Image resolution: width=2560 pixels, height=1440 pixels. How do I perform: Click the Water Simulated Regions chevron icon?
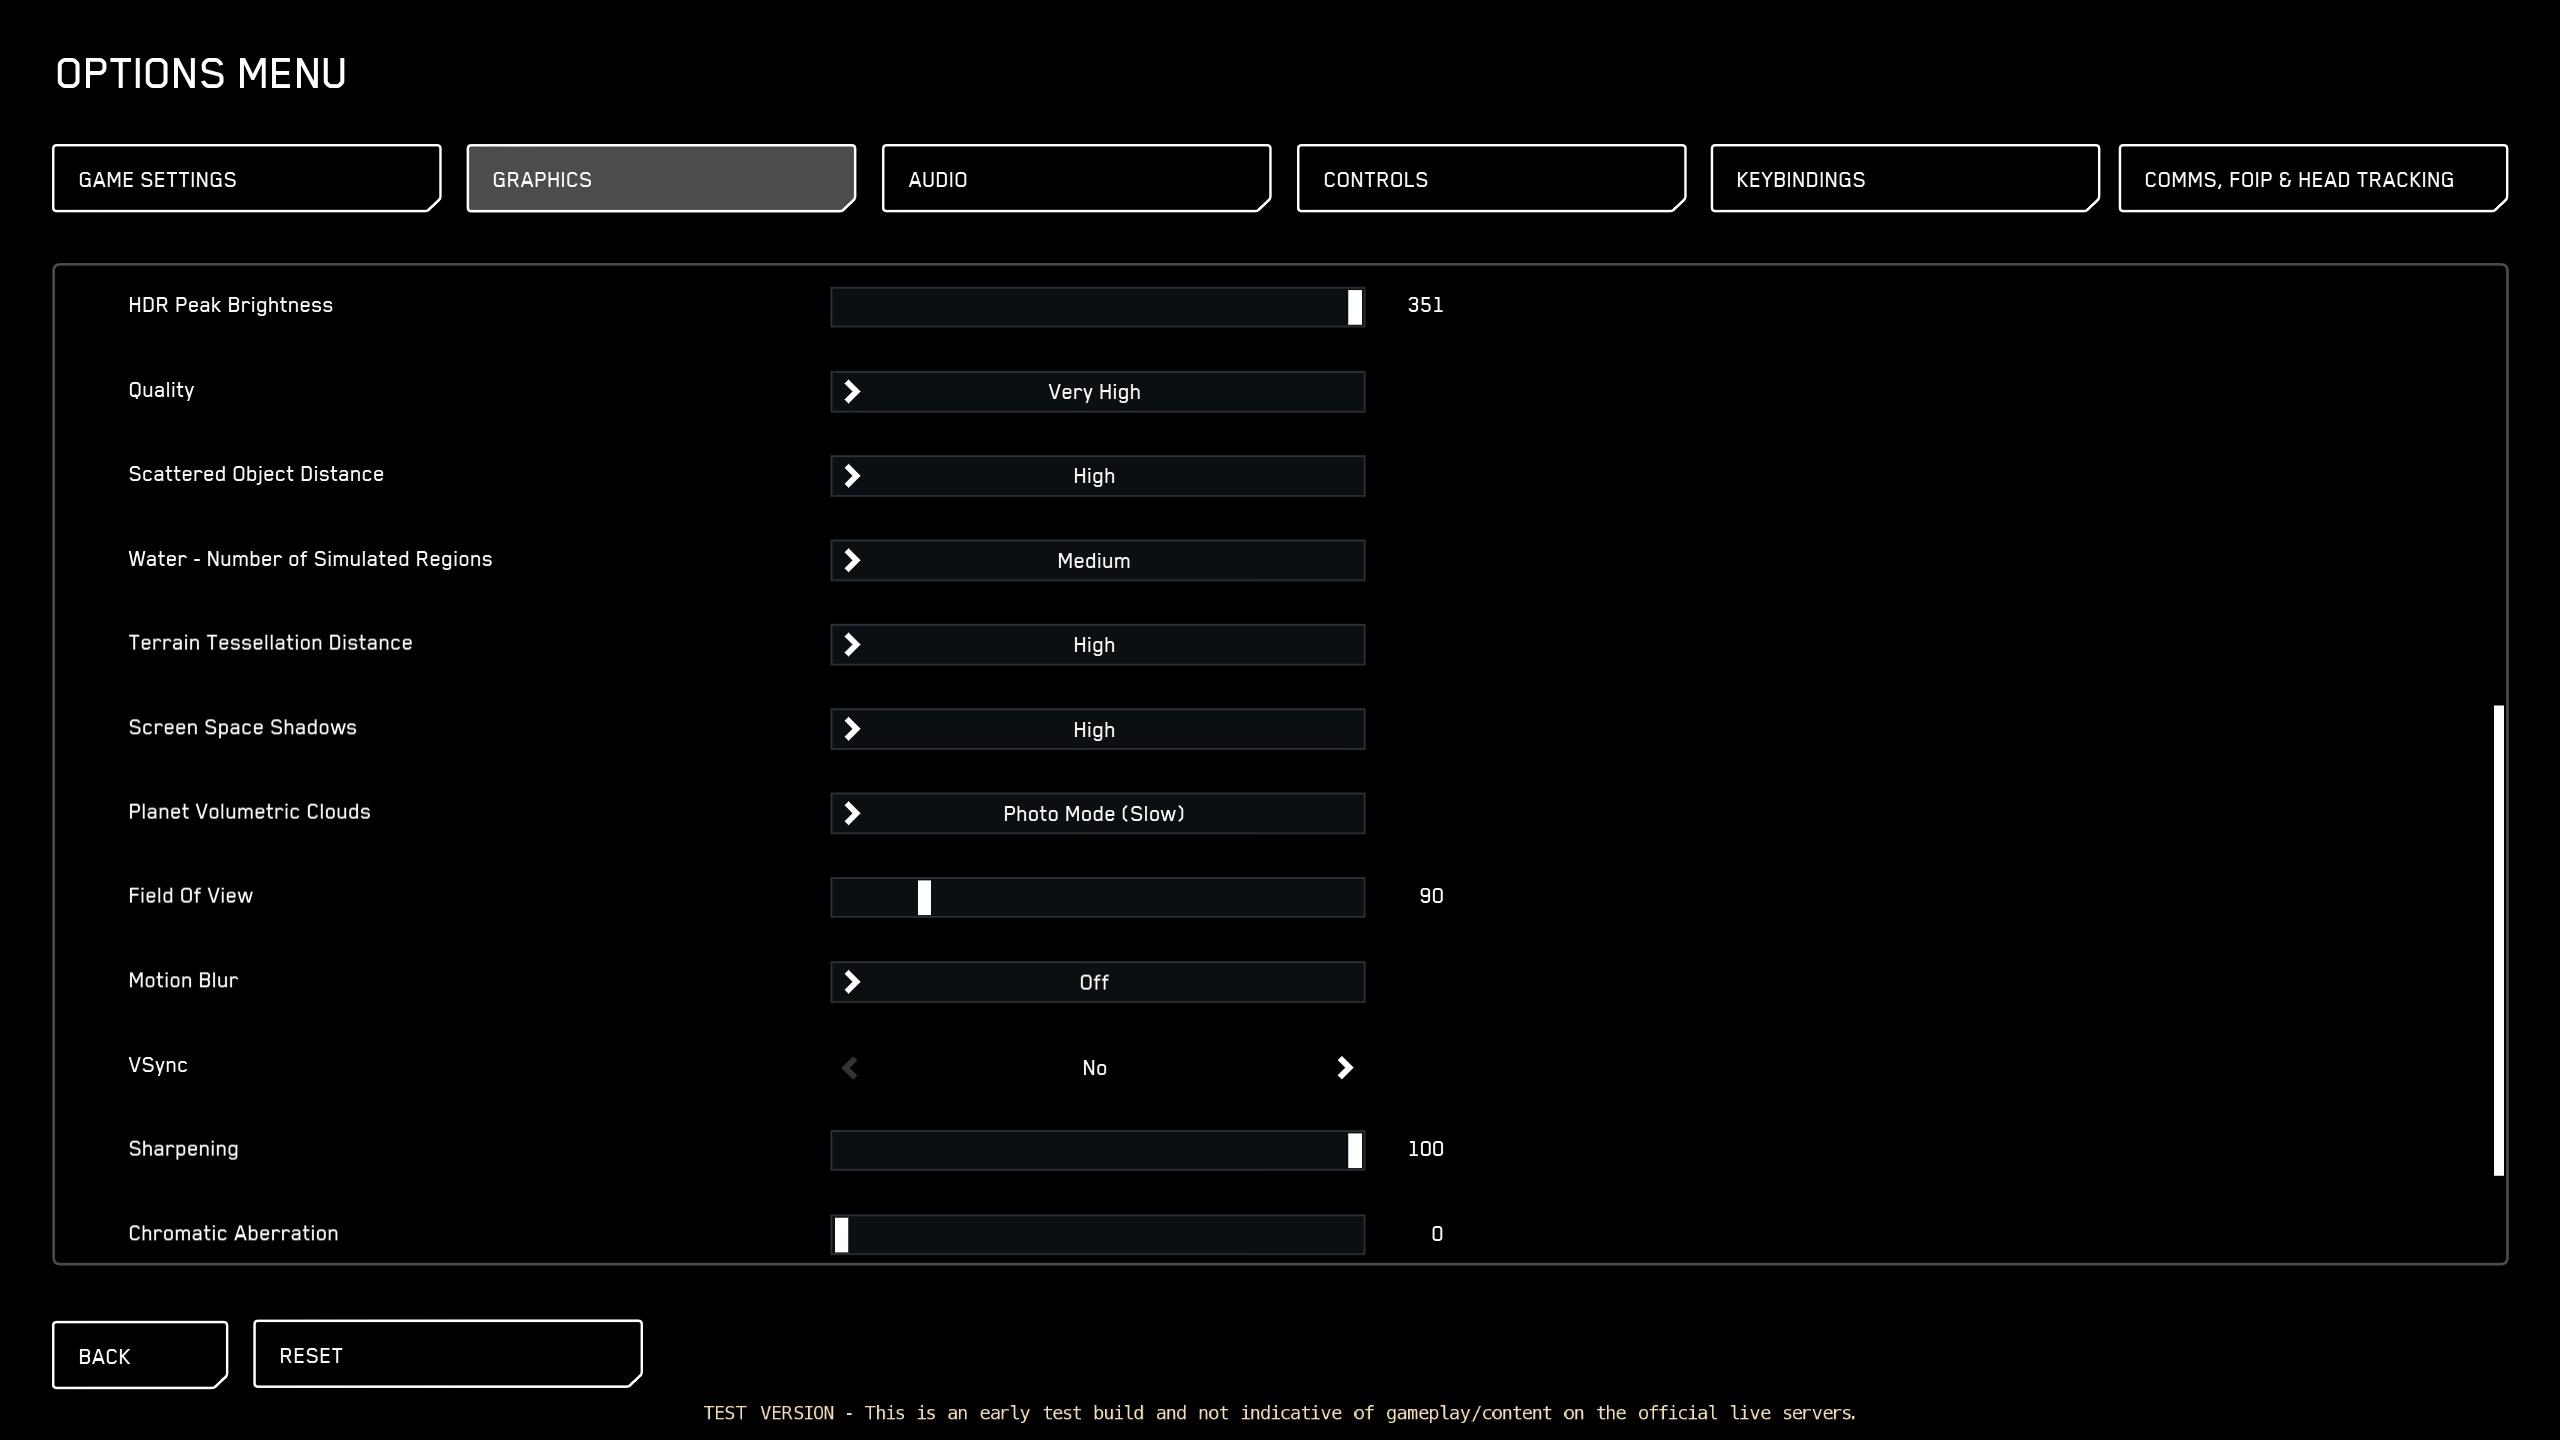tap(852, 561)
